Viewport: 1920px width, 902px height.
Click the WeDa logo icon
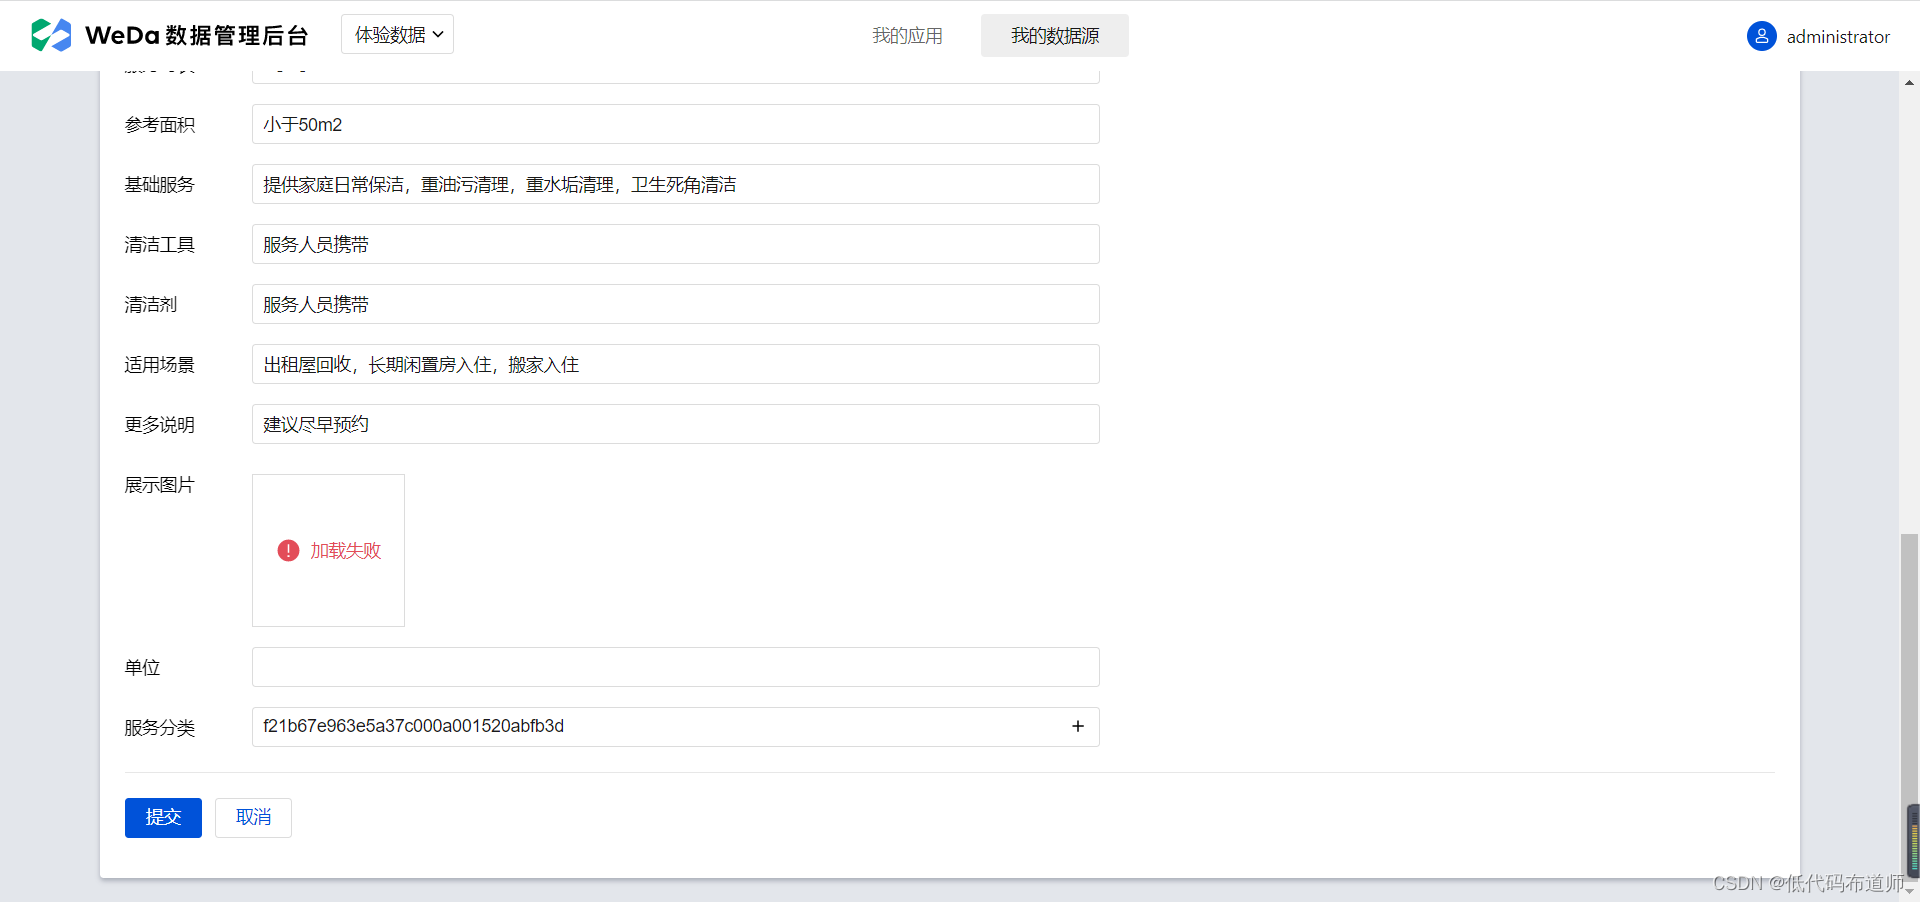(51, 35)
